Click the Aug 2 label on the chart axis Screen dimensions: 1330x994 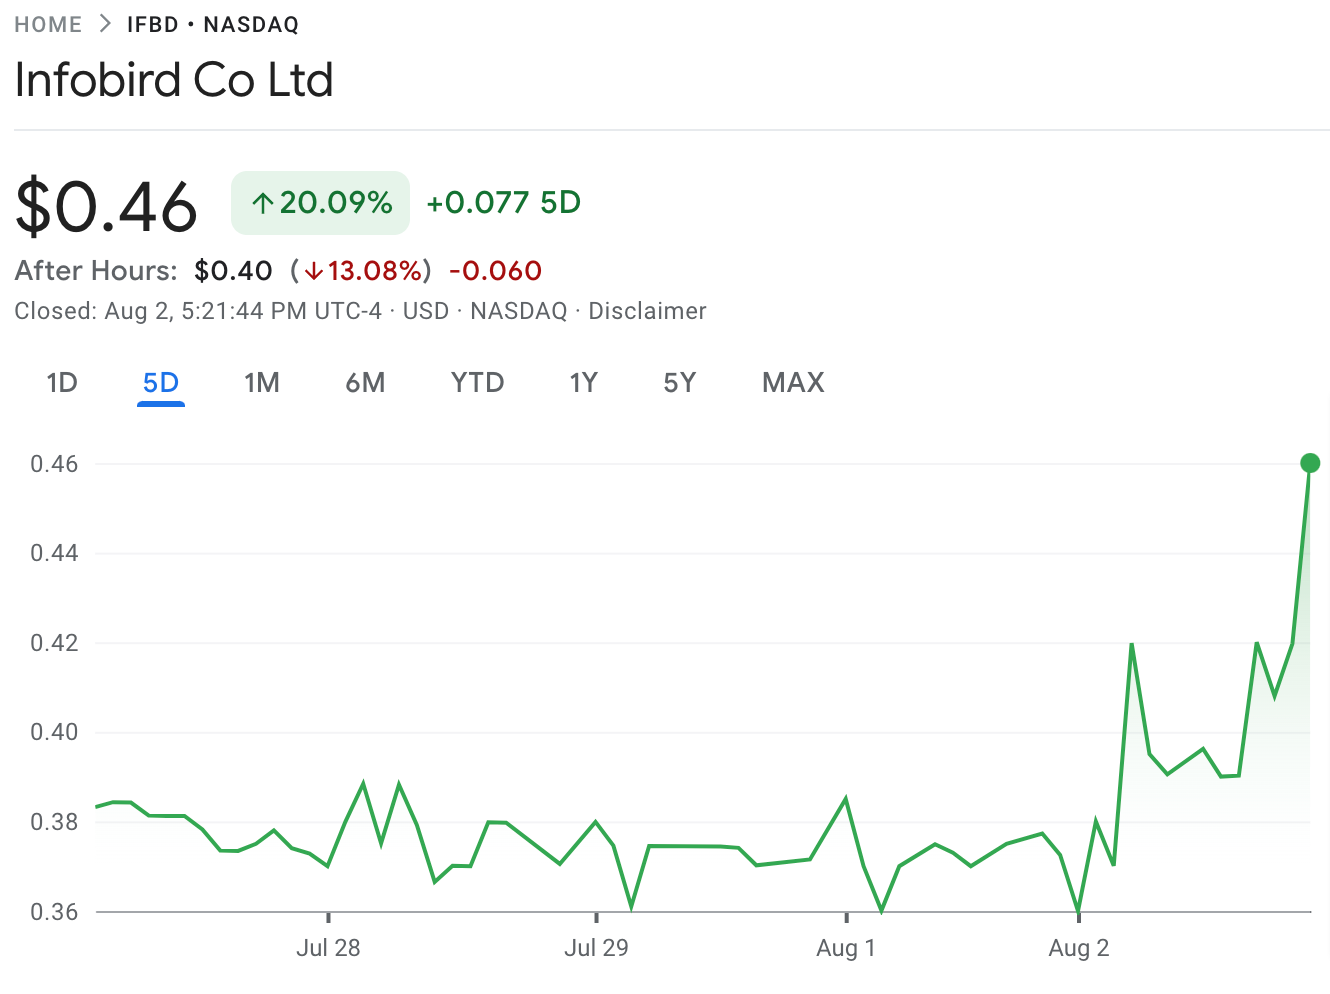pos(1078,948)
